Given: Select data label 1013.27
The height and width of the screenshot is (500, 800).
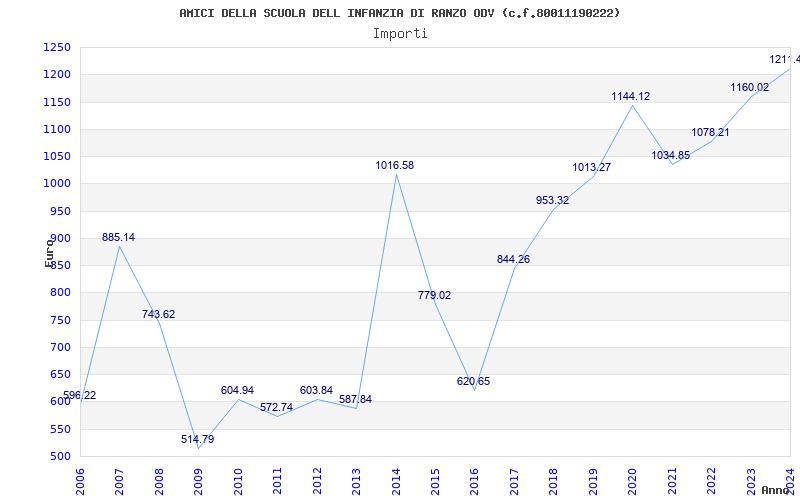Looking at the screenshot, I should 592,167.
